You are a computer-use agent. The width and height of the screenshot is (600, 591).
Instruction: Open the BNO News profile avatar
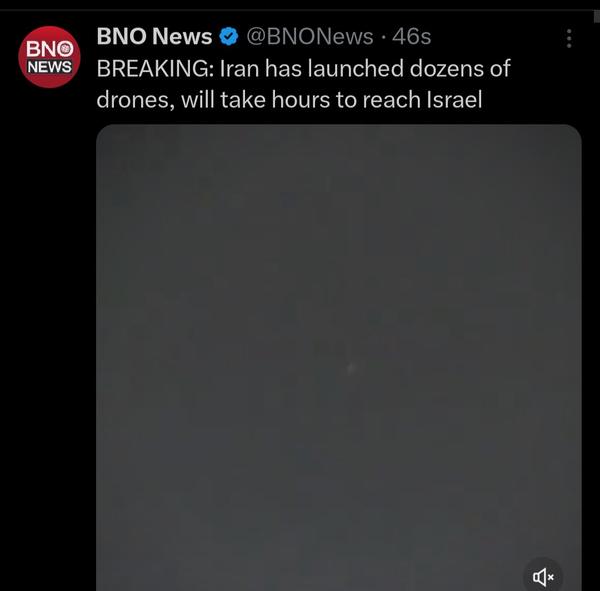49,57
